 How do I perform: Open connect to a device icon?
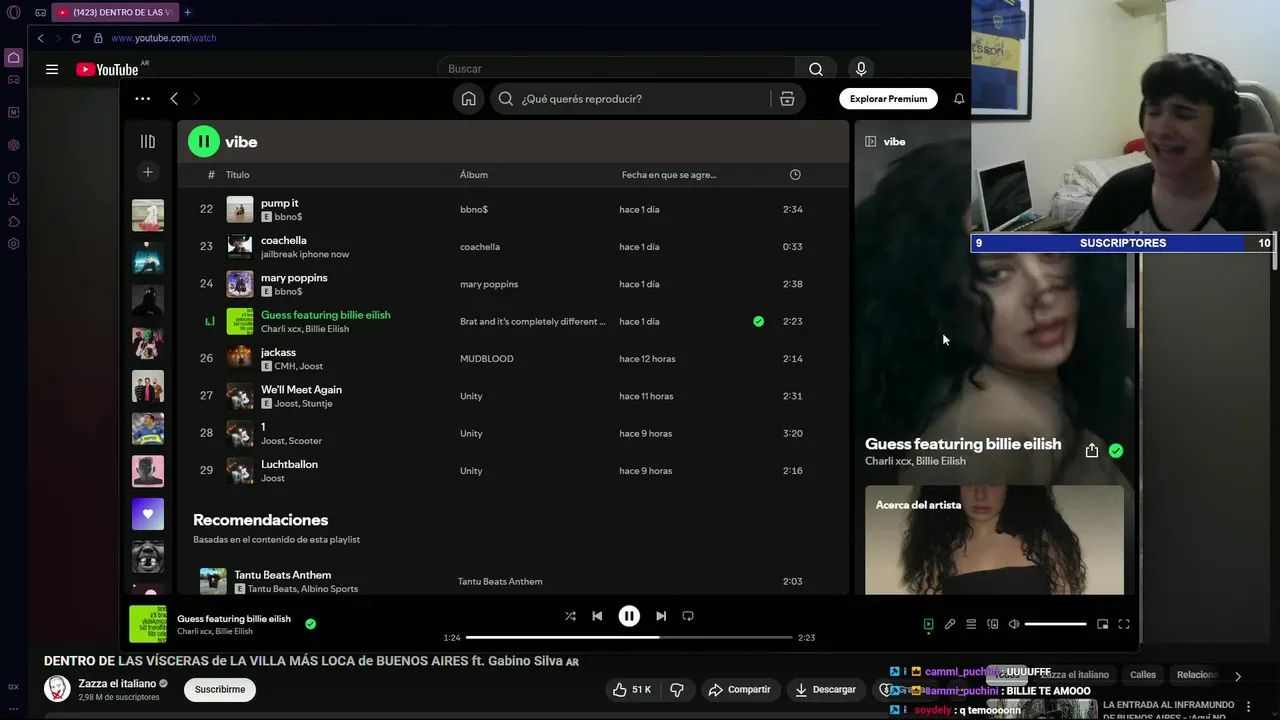[993, 624]
